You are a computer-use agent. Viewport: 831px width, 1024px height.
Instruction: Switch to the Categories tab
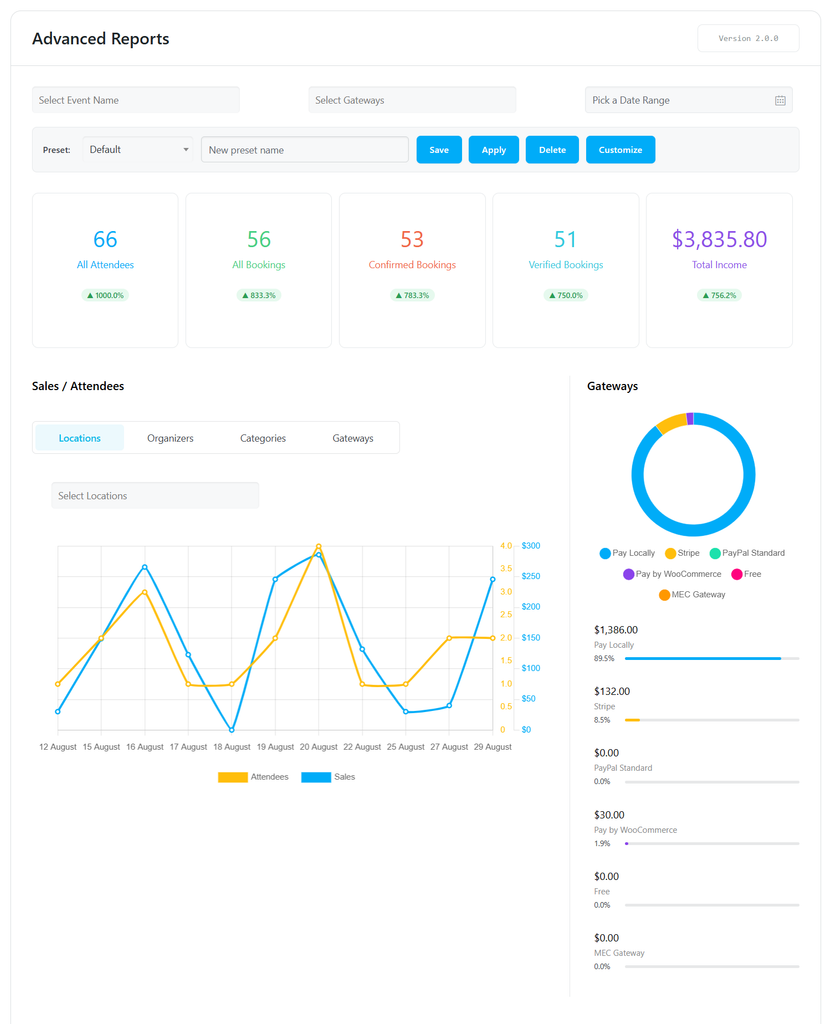point(263,438)
